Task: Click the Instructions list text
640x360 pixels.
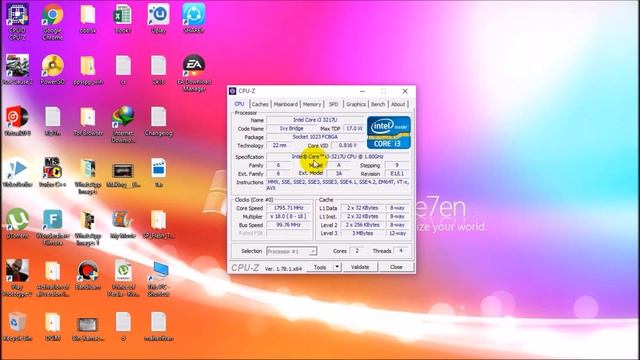Action: click(338, 185)
